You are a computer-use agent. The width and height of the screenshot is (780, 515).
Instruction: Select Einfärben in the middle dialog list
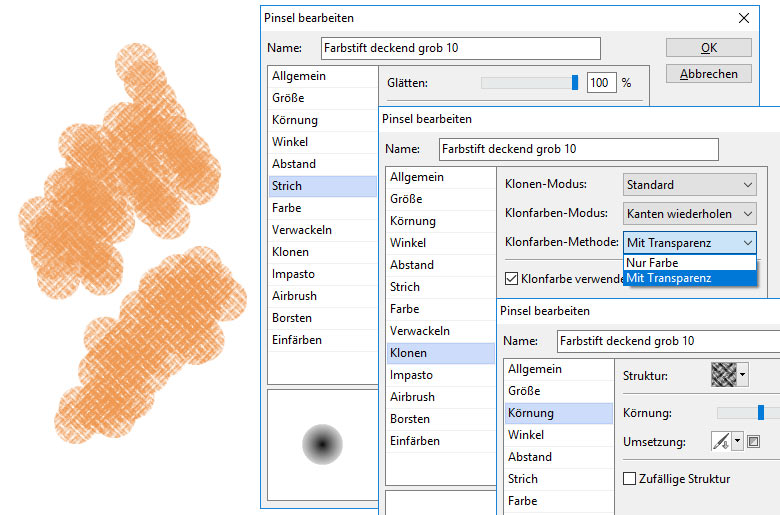click(x=440, y=441)
